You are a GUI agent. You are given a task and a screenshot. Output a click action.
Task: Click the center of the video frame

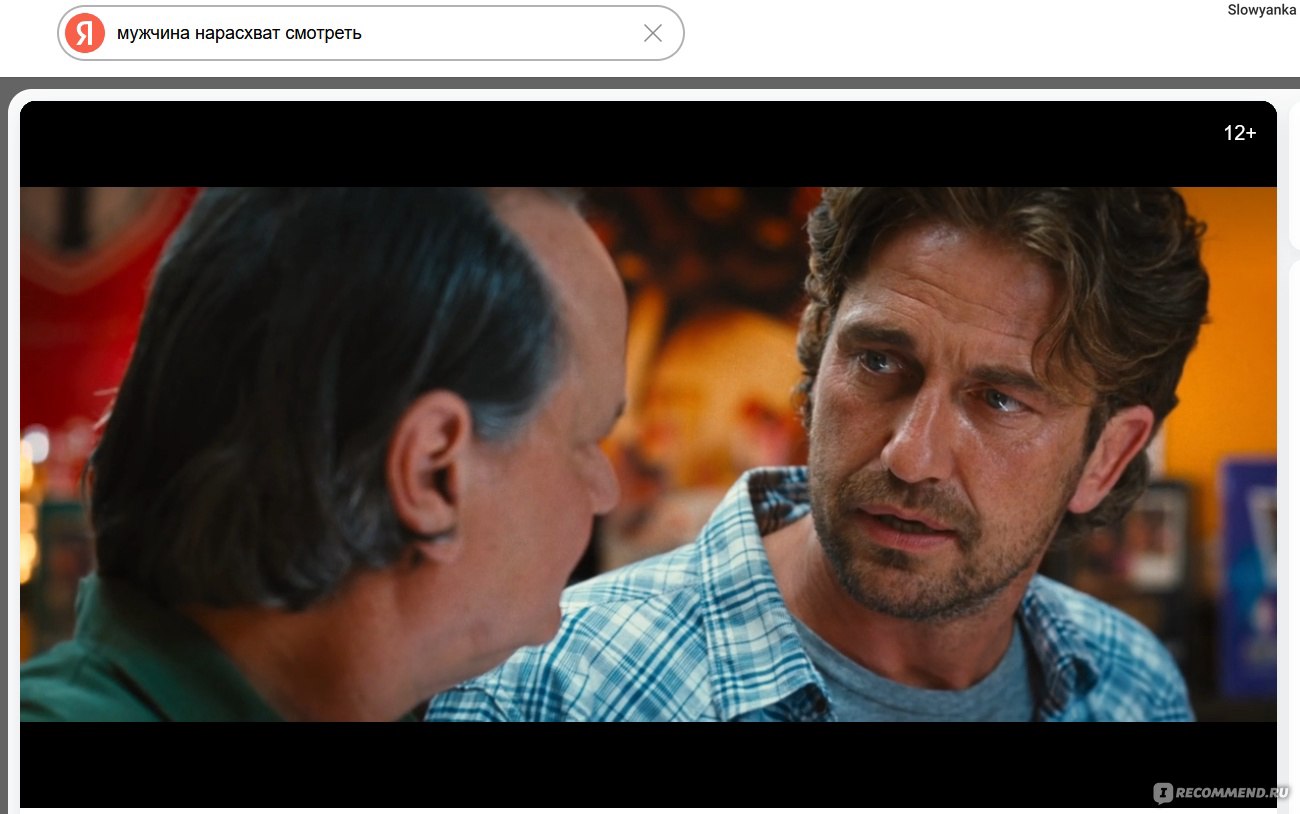648,454
